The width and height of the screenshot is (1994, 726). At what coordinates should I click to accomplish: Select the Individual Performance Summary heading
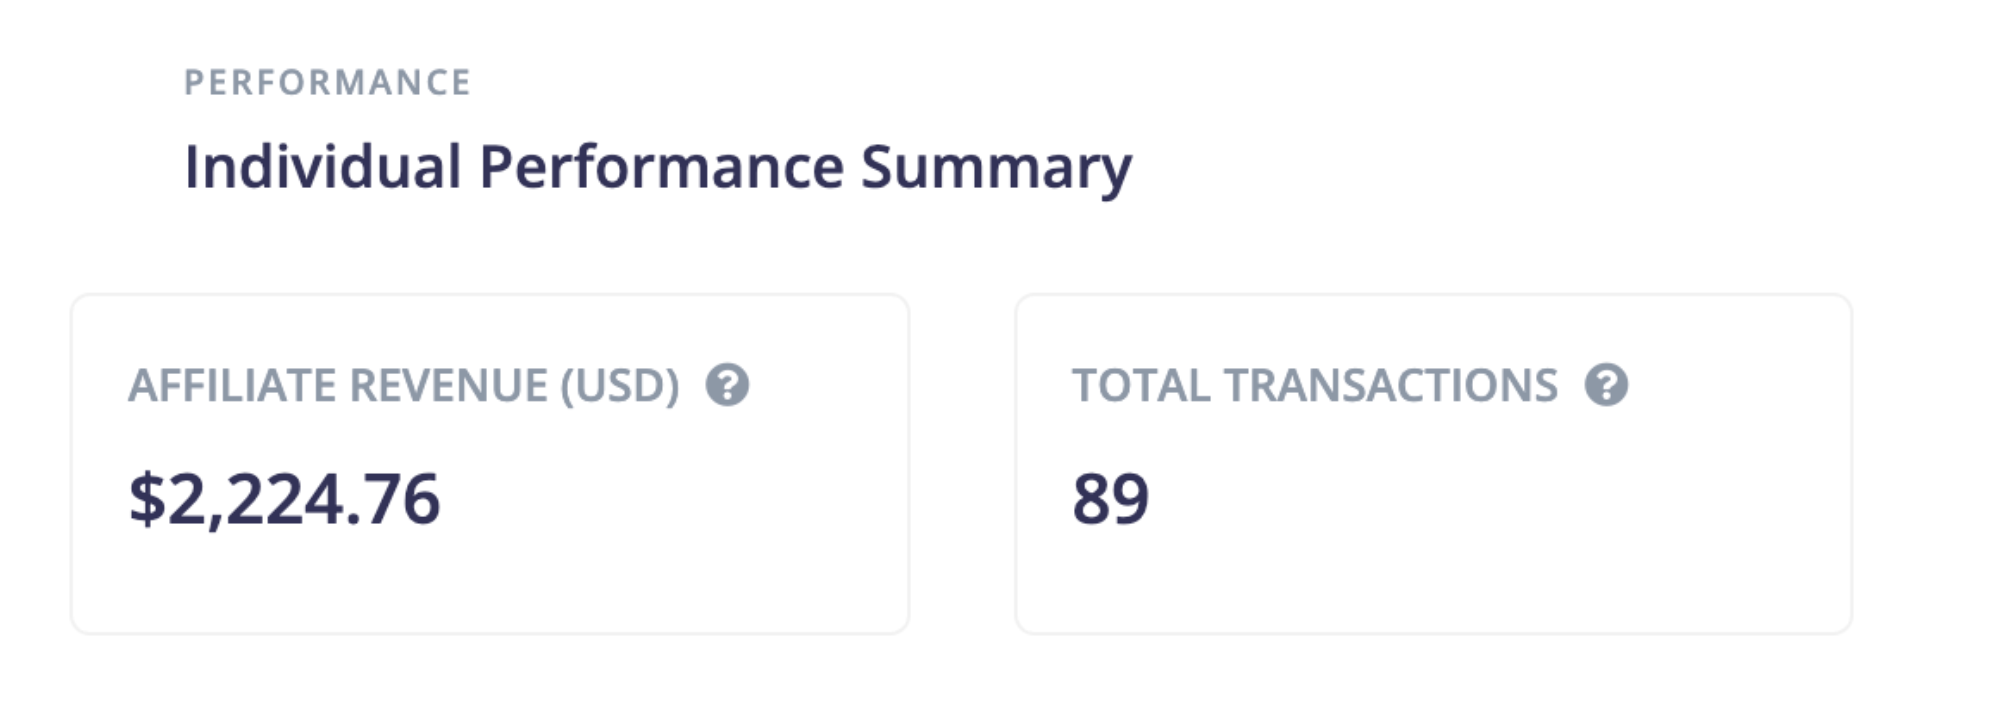(657, 167)
